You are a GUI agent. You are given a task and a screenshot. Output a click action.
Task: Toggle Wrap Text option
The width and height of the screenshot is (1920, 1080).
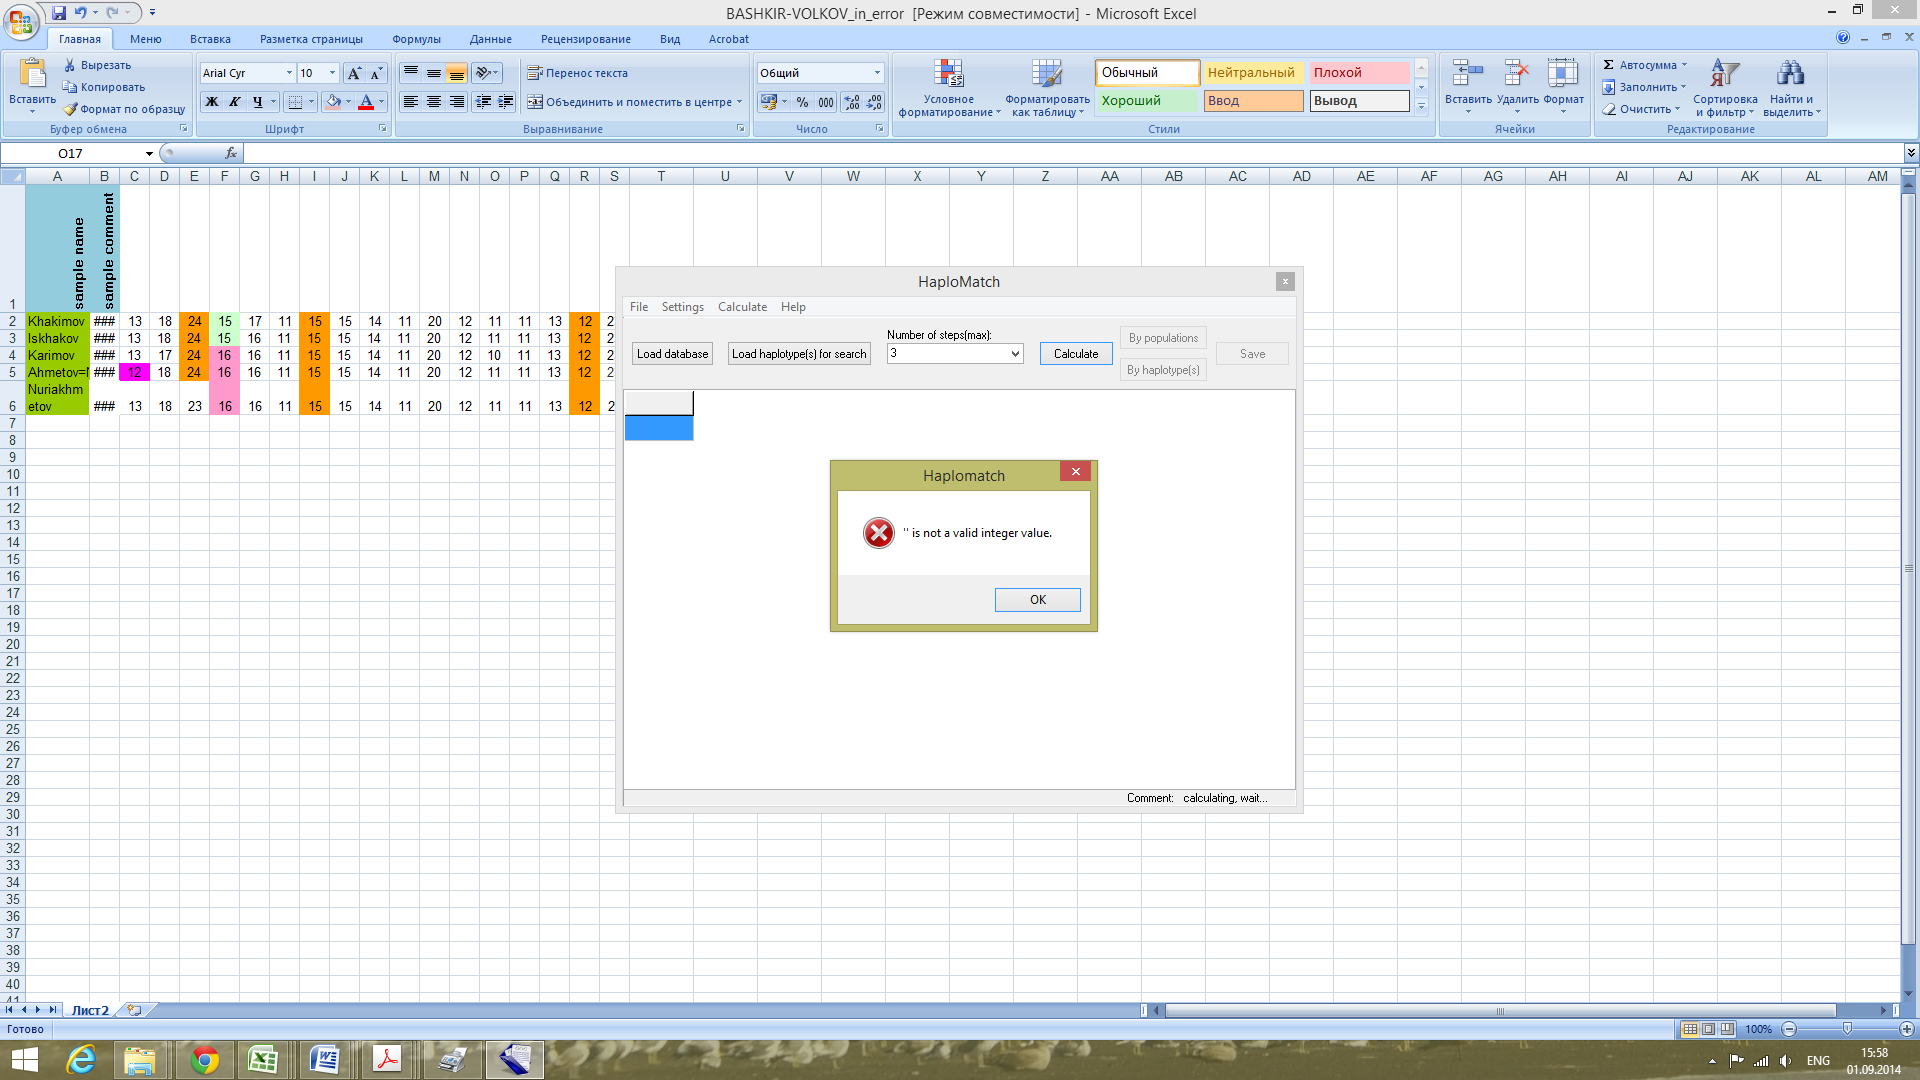click(x=578, y=73)
